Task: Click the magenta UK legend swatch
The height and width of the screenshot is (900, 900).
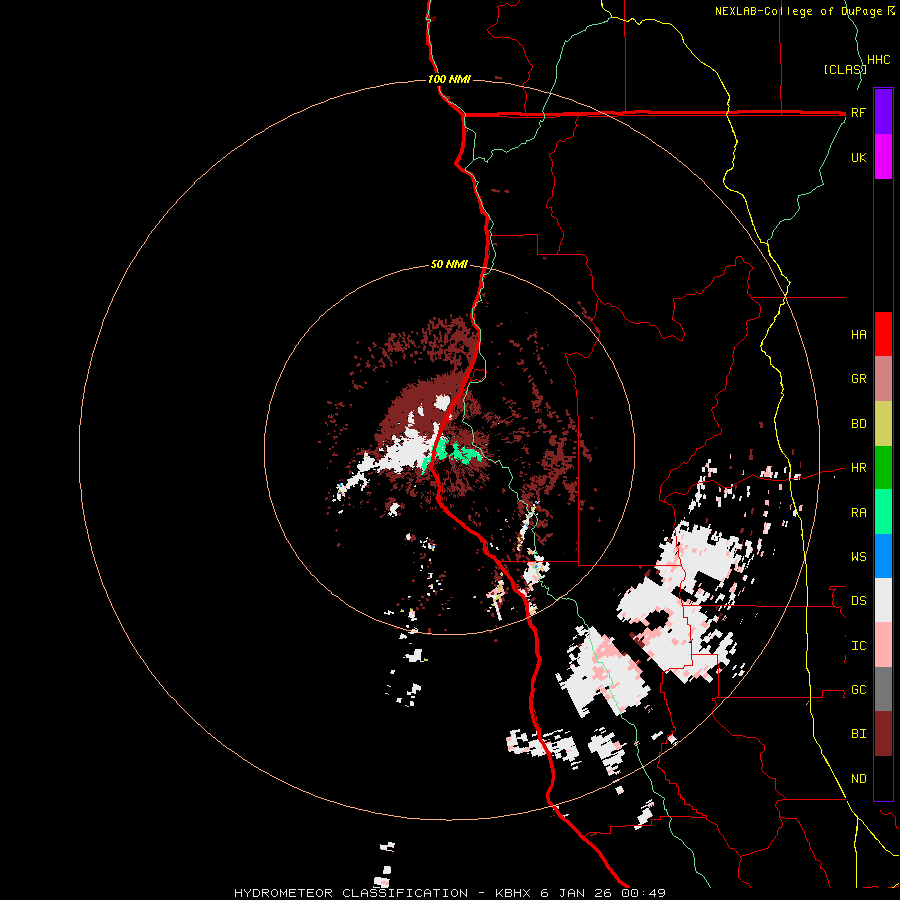Action: pos(883,157)
